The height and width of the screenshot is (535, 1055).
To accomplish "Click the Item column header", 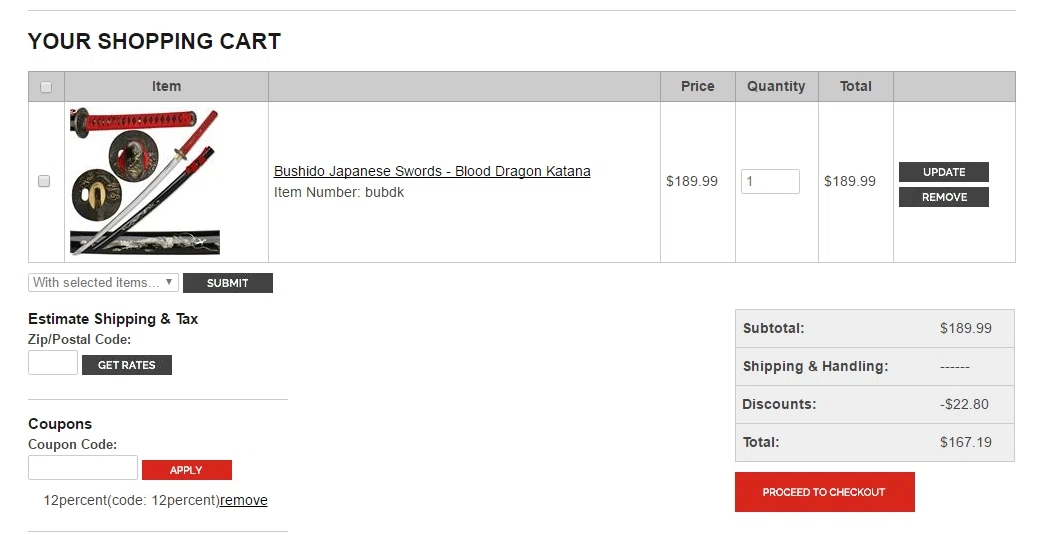I will 166,87.
